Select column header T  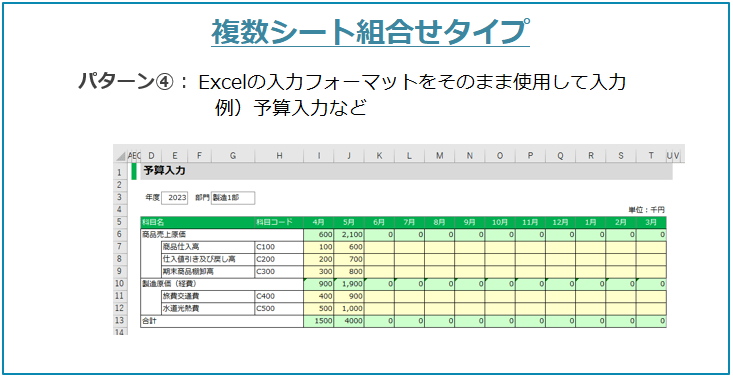click(x=651, y=156)
